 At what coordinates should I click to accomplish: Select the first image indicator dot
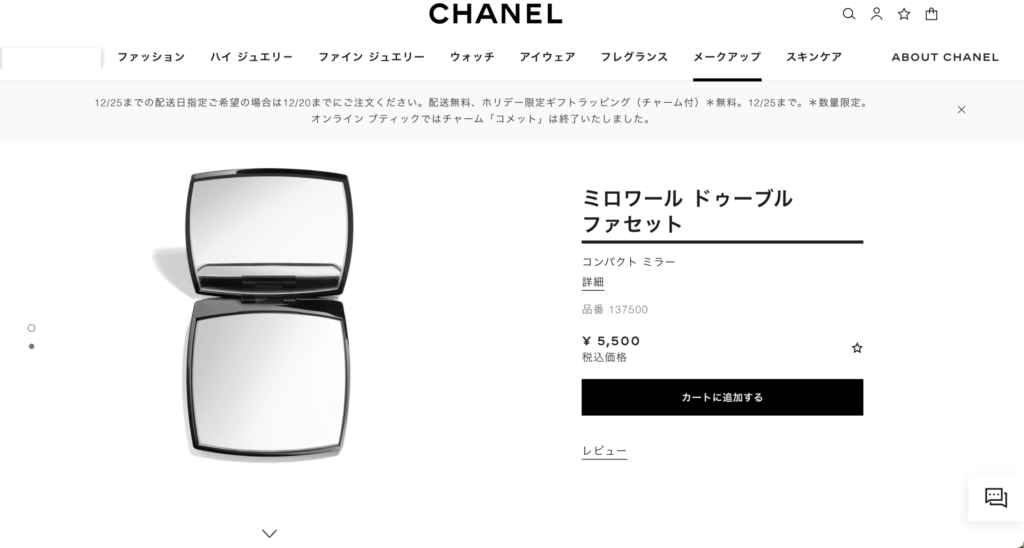click(x=31, y=328)
